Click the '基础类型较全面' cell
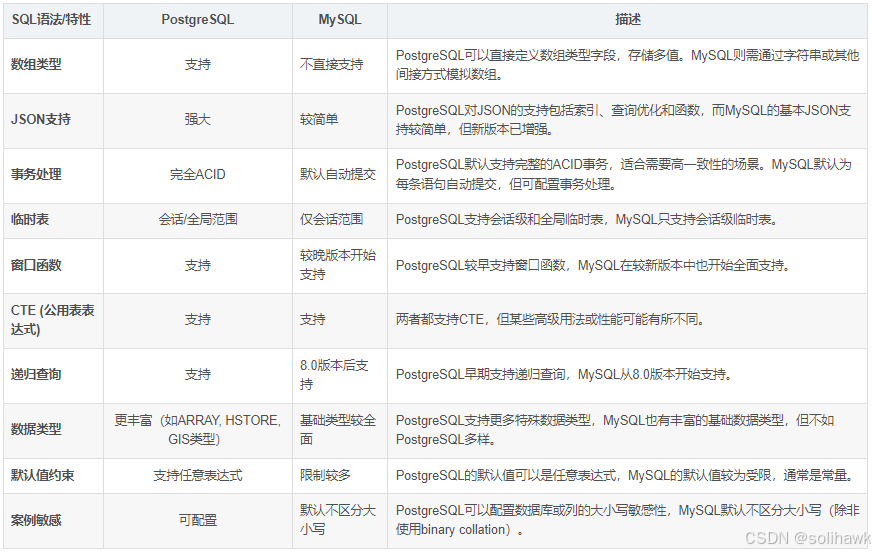Image resolution: width=875 pixels, height=553 pixels. tap(338, 429)
